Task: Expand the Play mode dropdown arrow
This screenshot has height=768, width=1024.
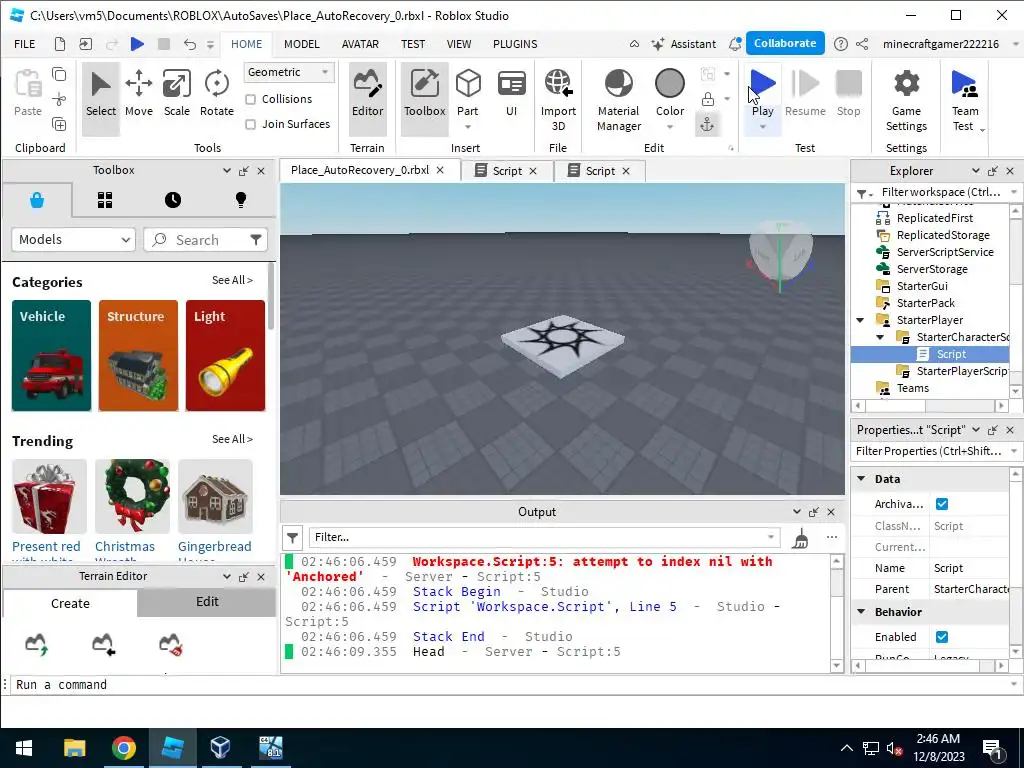Action: 763,127
